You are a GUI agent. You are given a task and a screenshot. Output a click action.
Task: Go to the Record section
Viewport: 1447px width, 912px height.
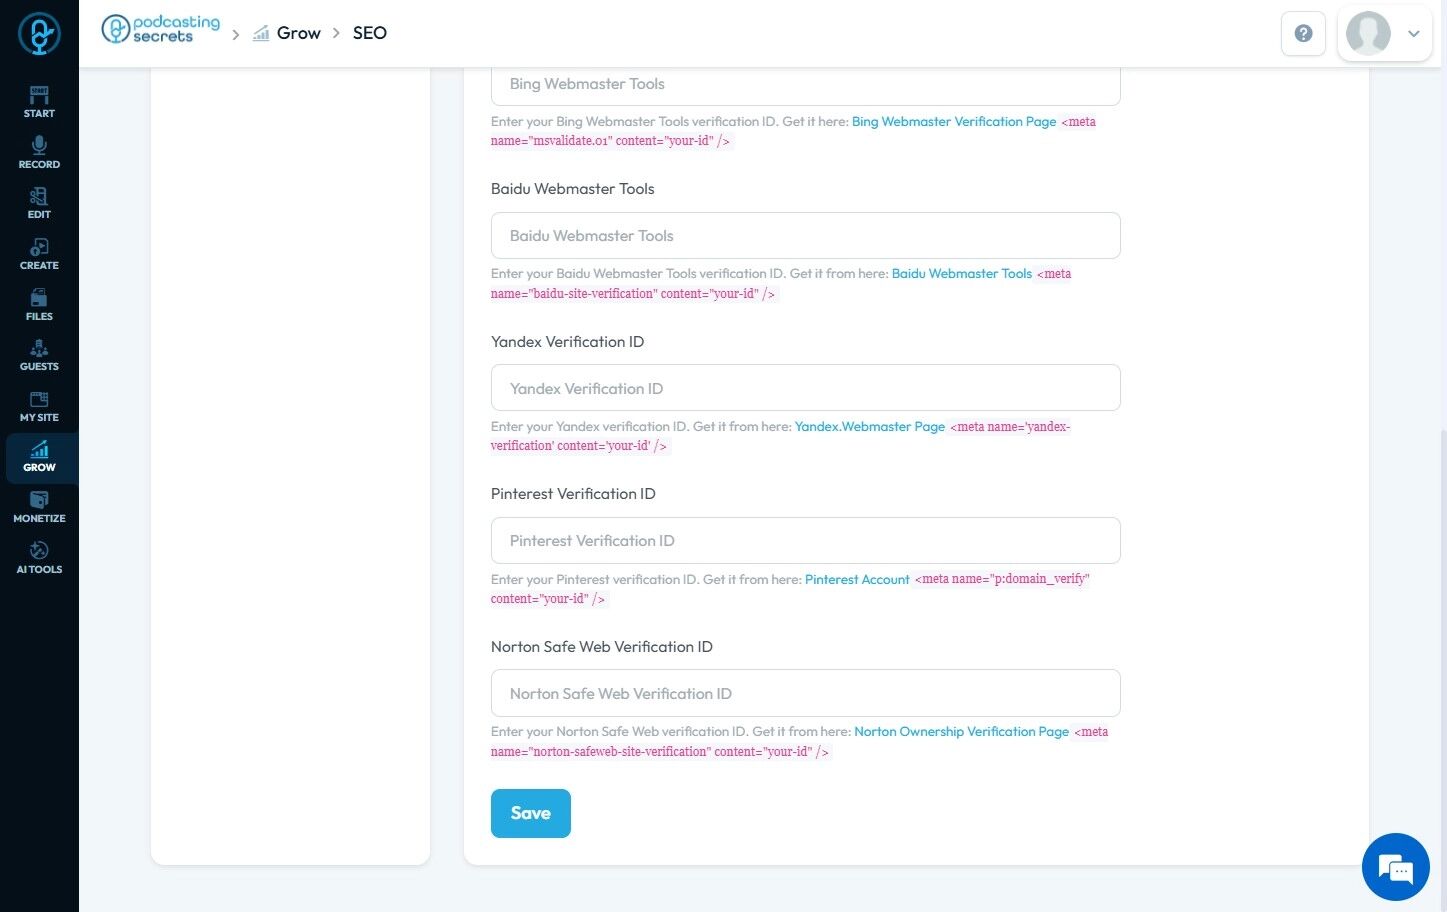[39, 153]
